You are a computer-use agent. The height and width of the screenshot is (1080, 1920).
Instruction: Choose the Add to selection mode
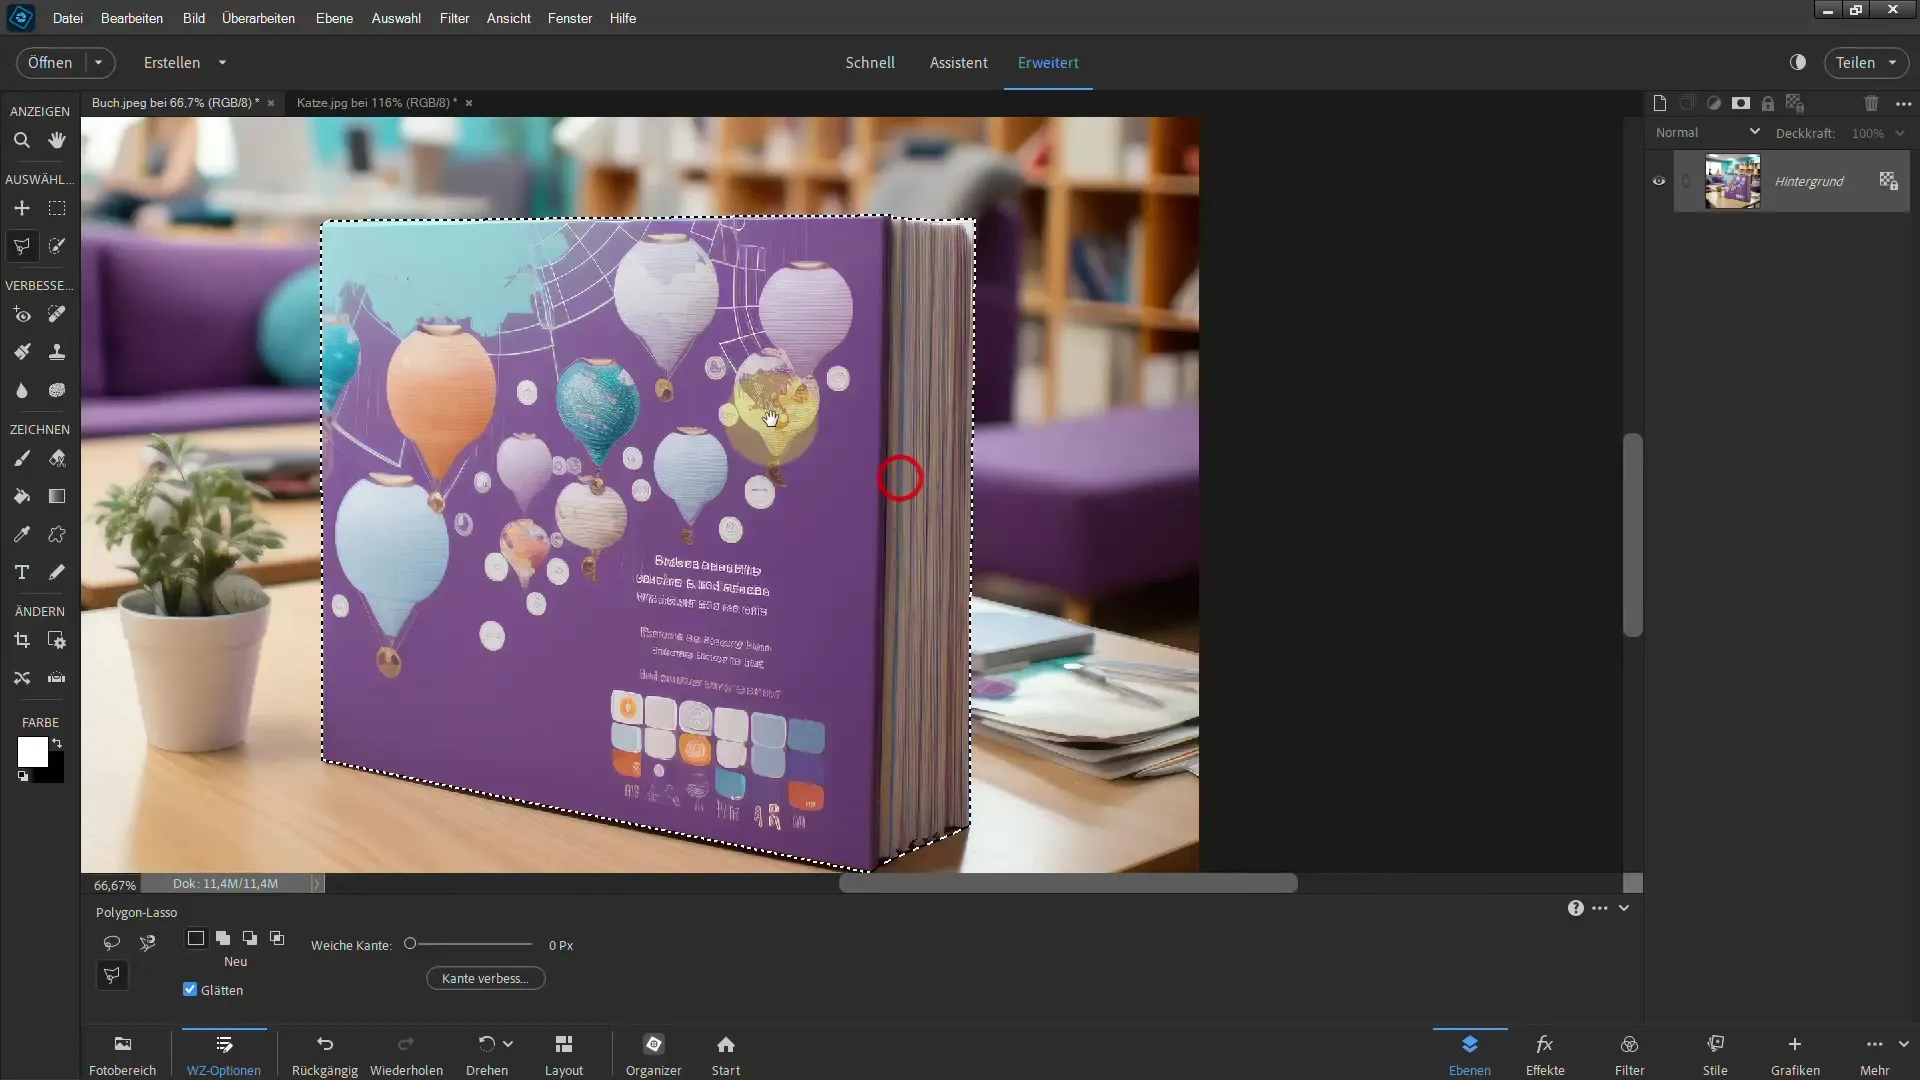point(223,938)
